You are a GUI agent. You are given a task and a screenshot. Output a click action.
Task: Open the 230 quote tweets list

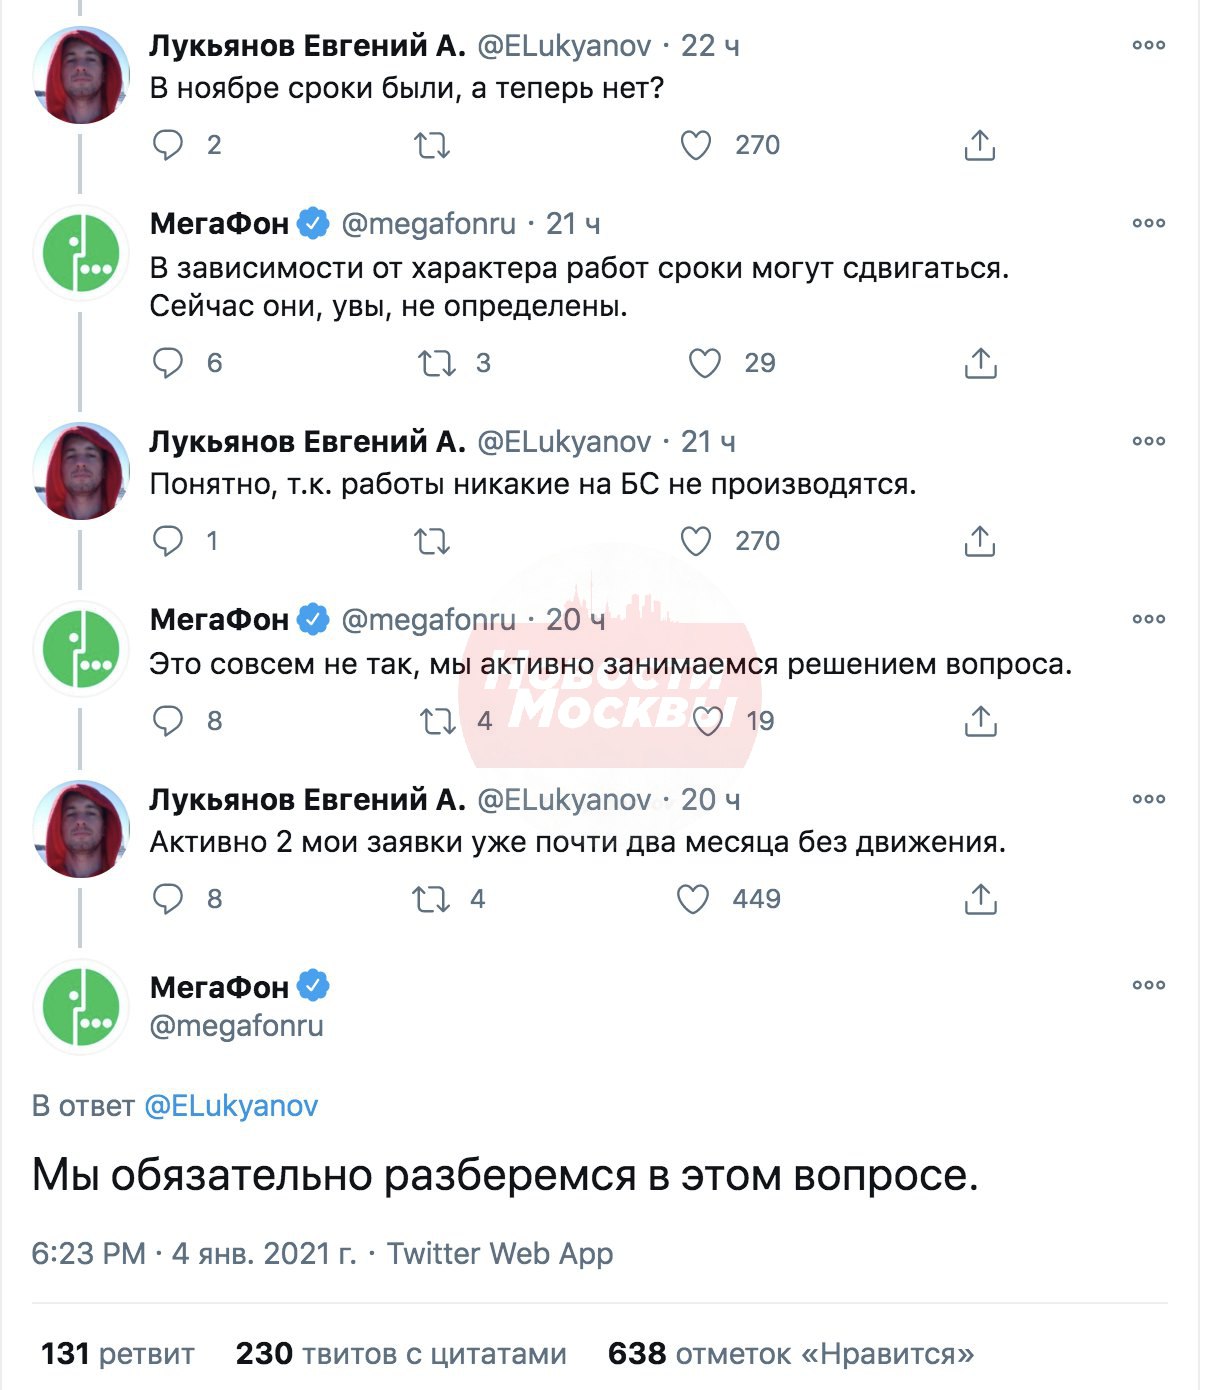(401, 1354)
